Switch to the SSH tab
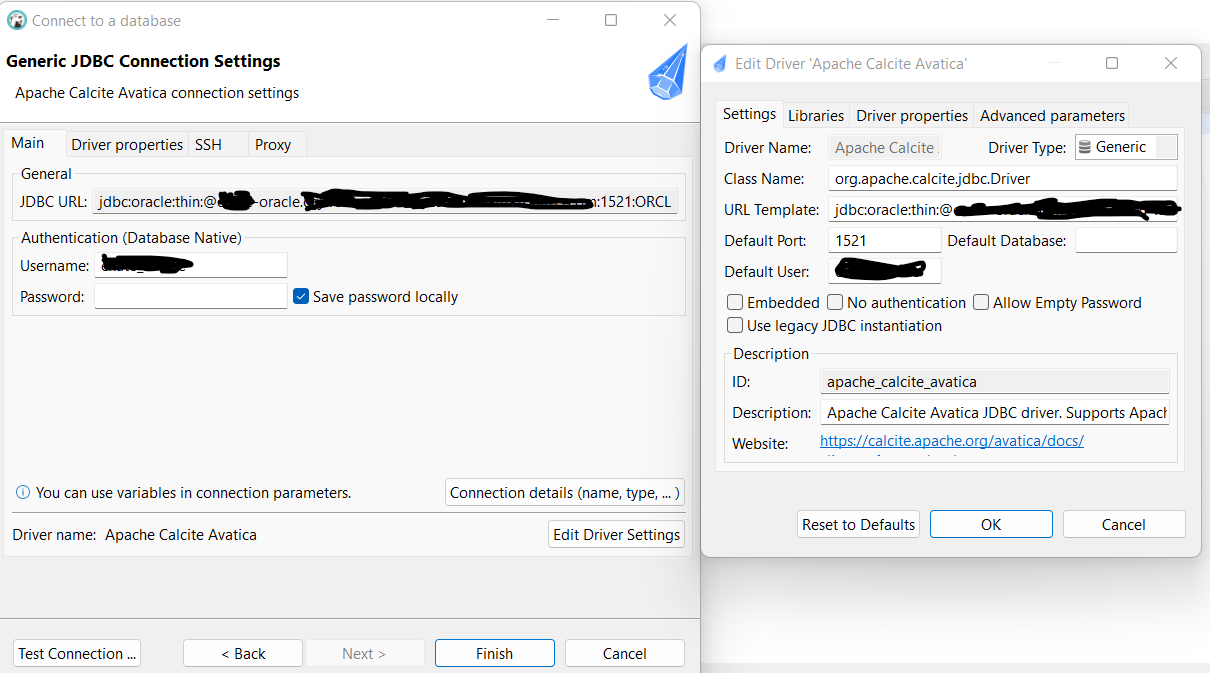 207,144
